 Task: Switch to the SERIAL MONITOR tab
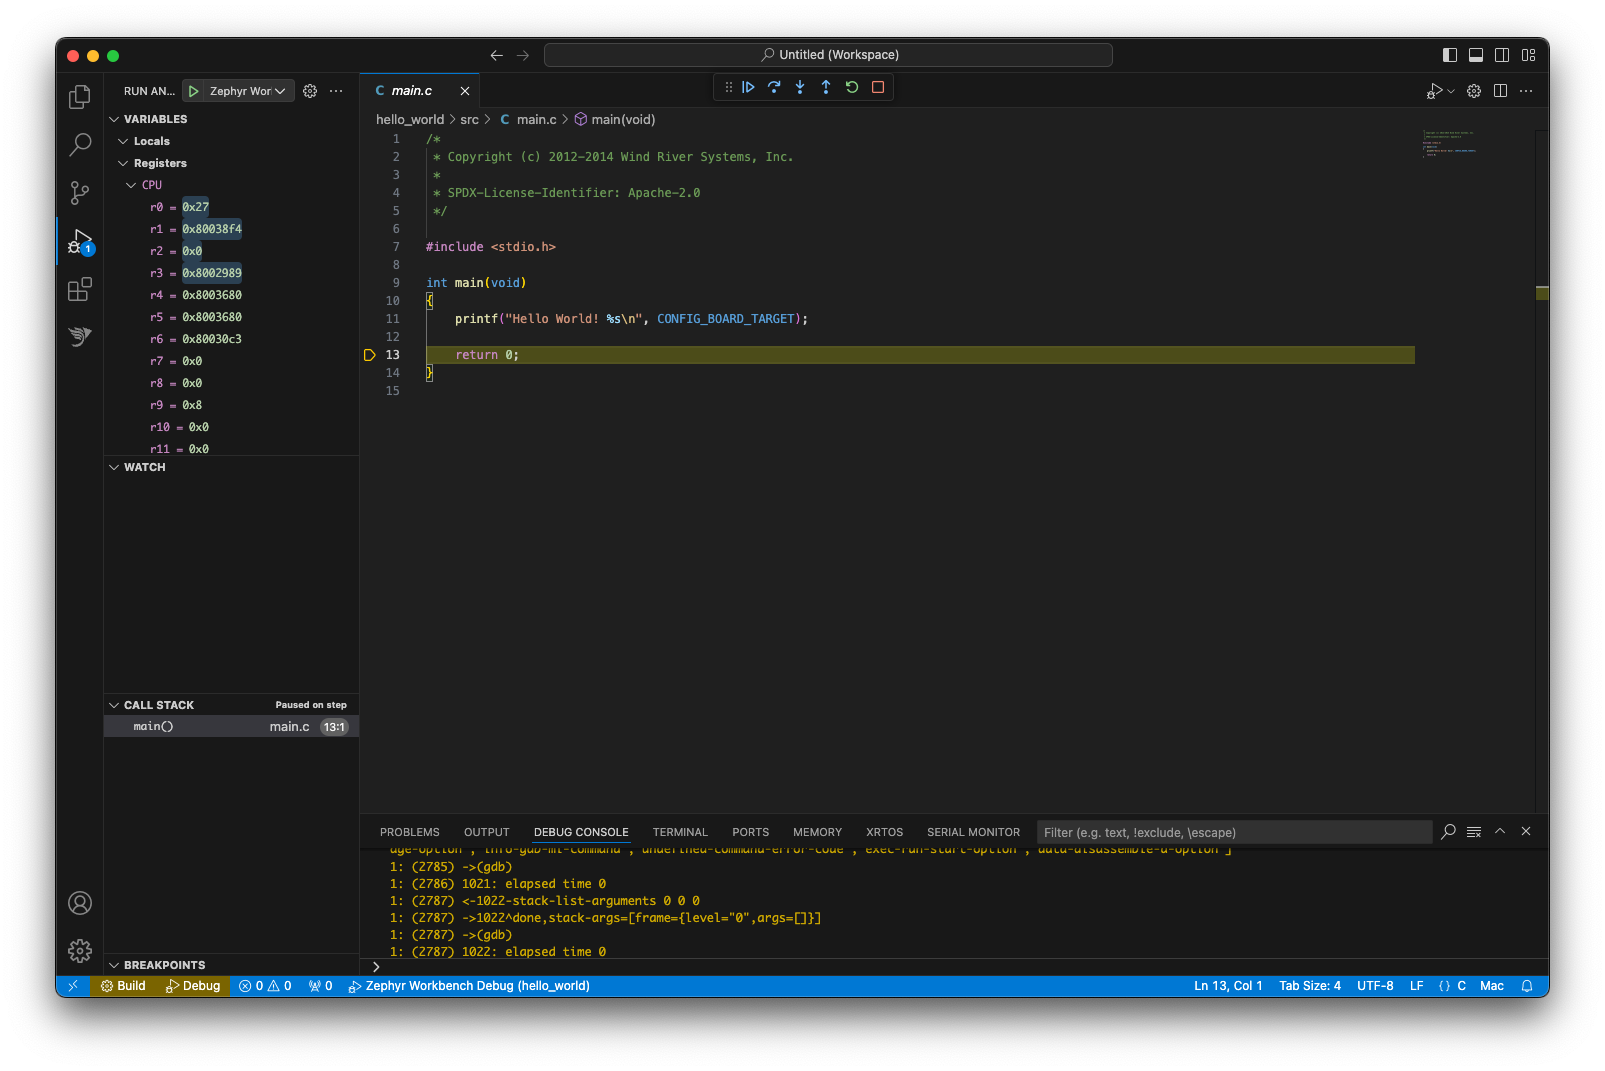[x=973, y=832]
